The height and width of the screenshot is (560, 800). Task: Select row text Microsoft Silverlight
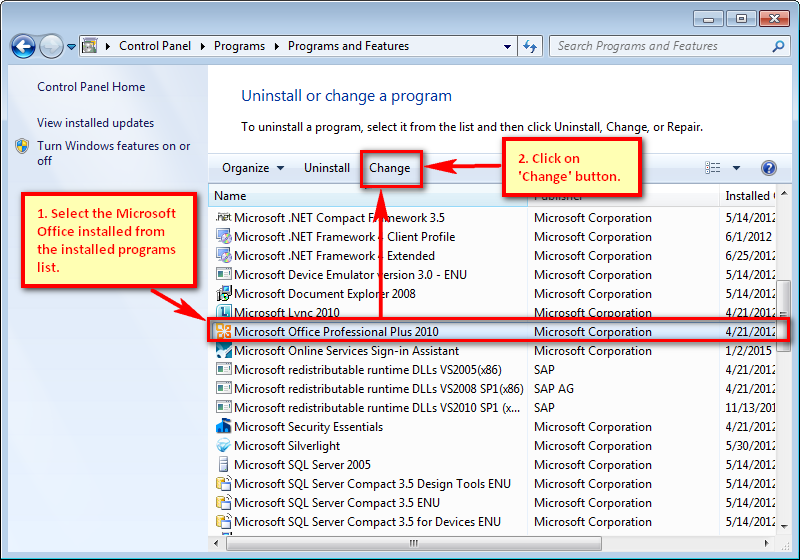click(x=287, y=446)
